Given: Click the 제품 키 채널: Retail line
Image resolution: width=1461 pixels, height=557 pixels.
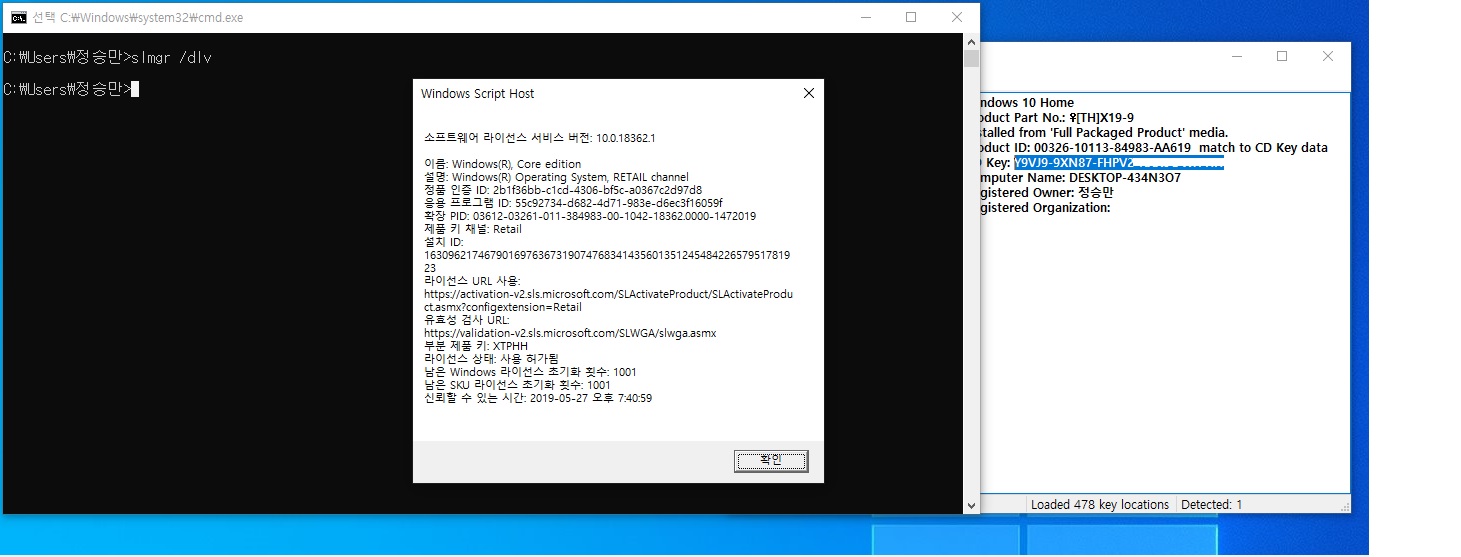Looking at the screenshot, I should pyautogui.click(x=473, y=228).
